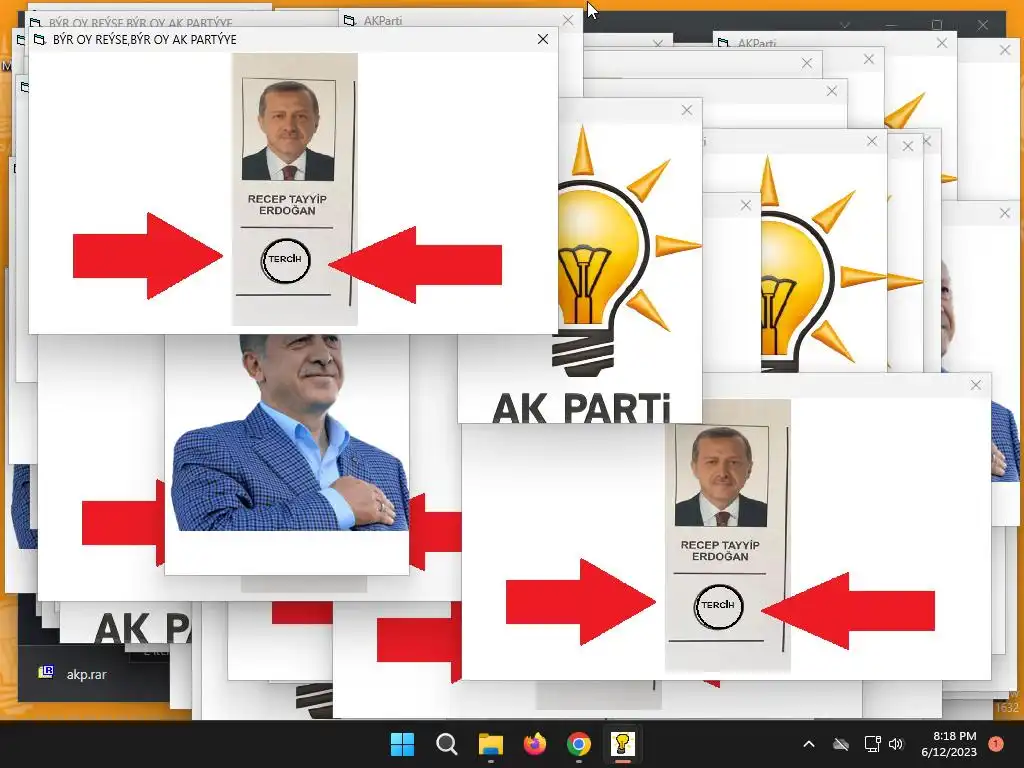
Task: Expand the chevron in the dark window's title bar
Action: pos(844,25)
